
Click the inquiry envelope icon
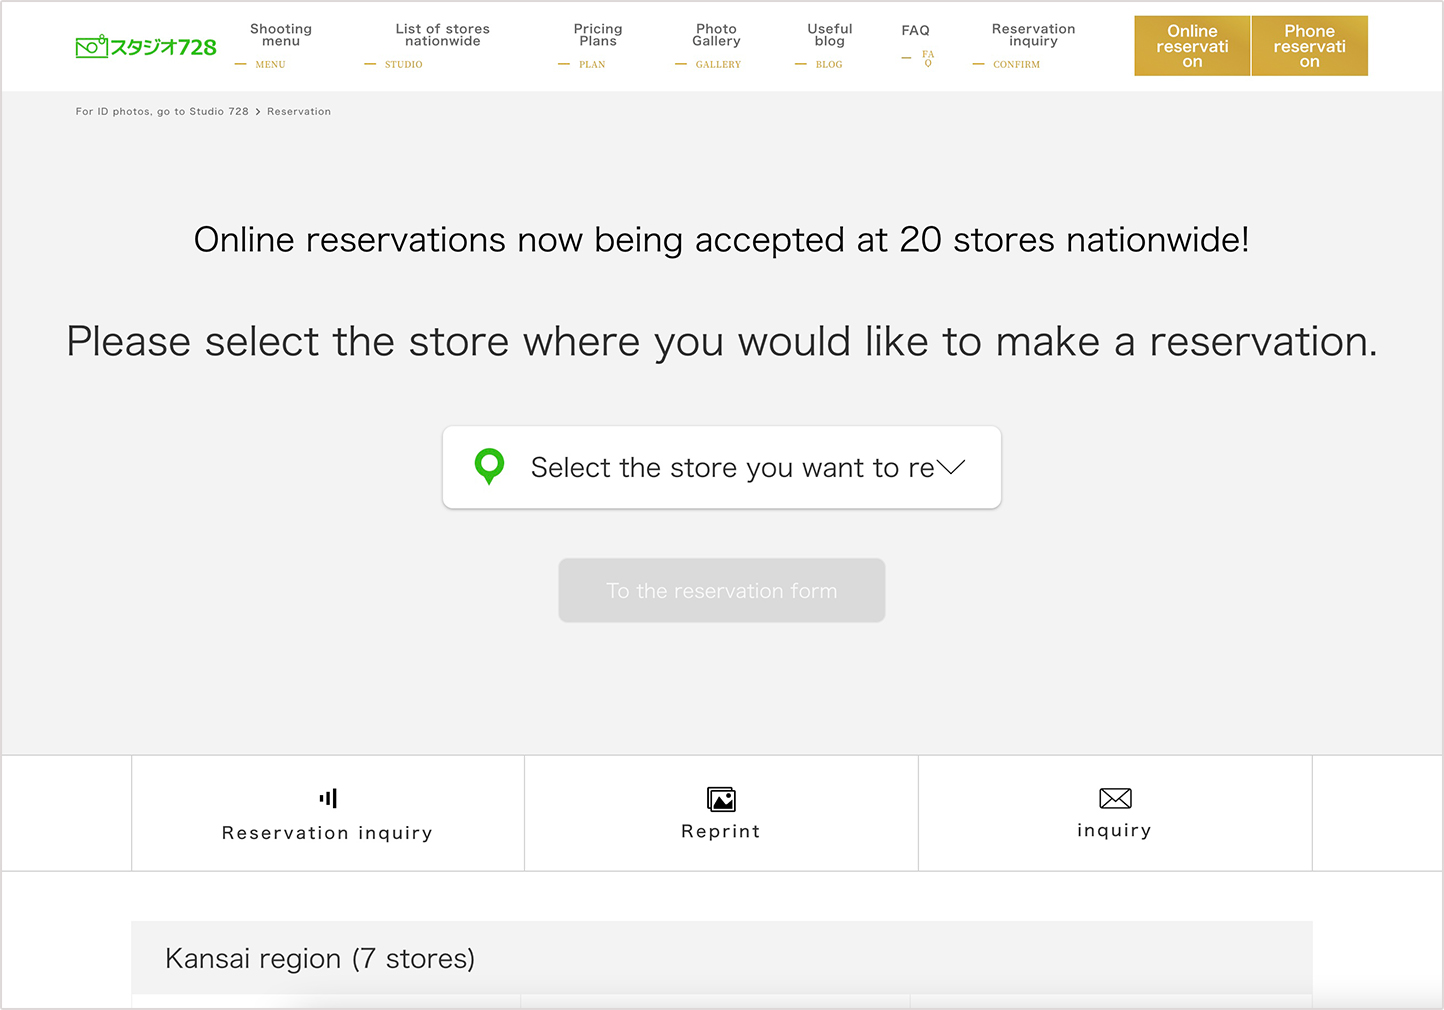1114,798
